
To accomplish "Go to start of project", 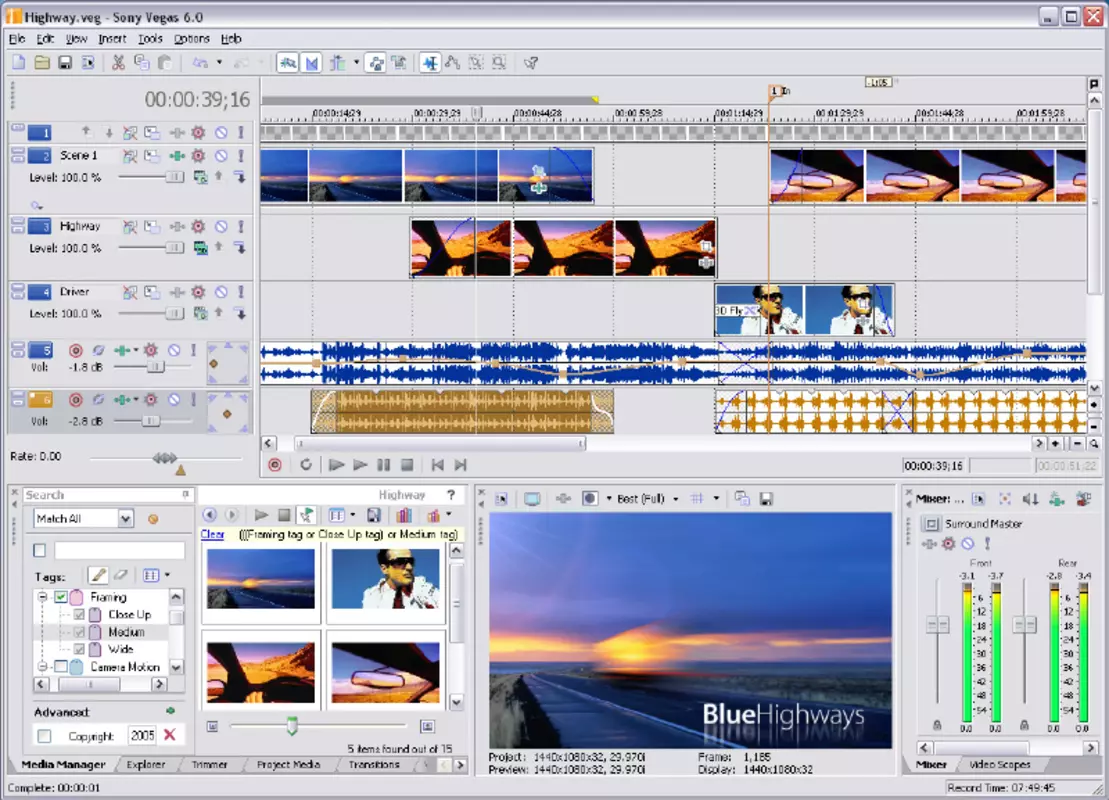I will [437, 465].
